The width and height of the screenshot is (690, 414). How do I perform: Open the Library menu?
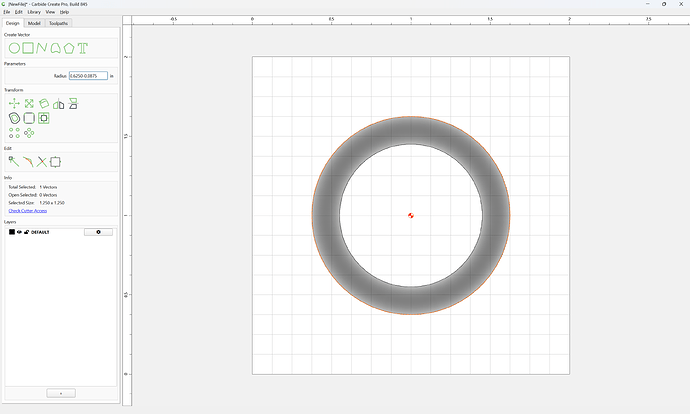coord(34,12)
